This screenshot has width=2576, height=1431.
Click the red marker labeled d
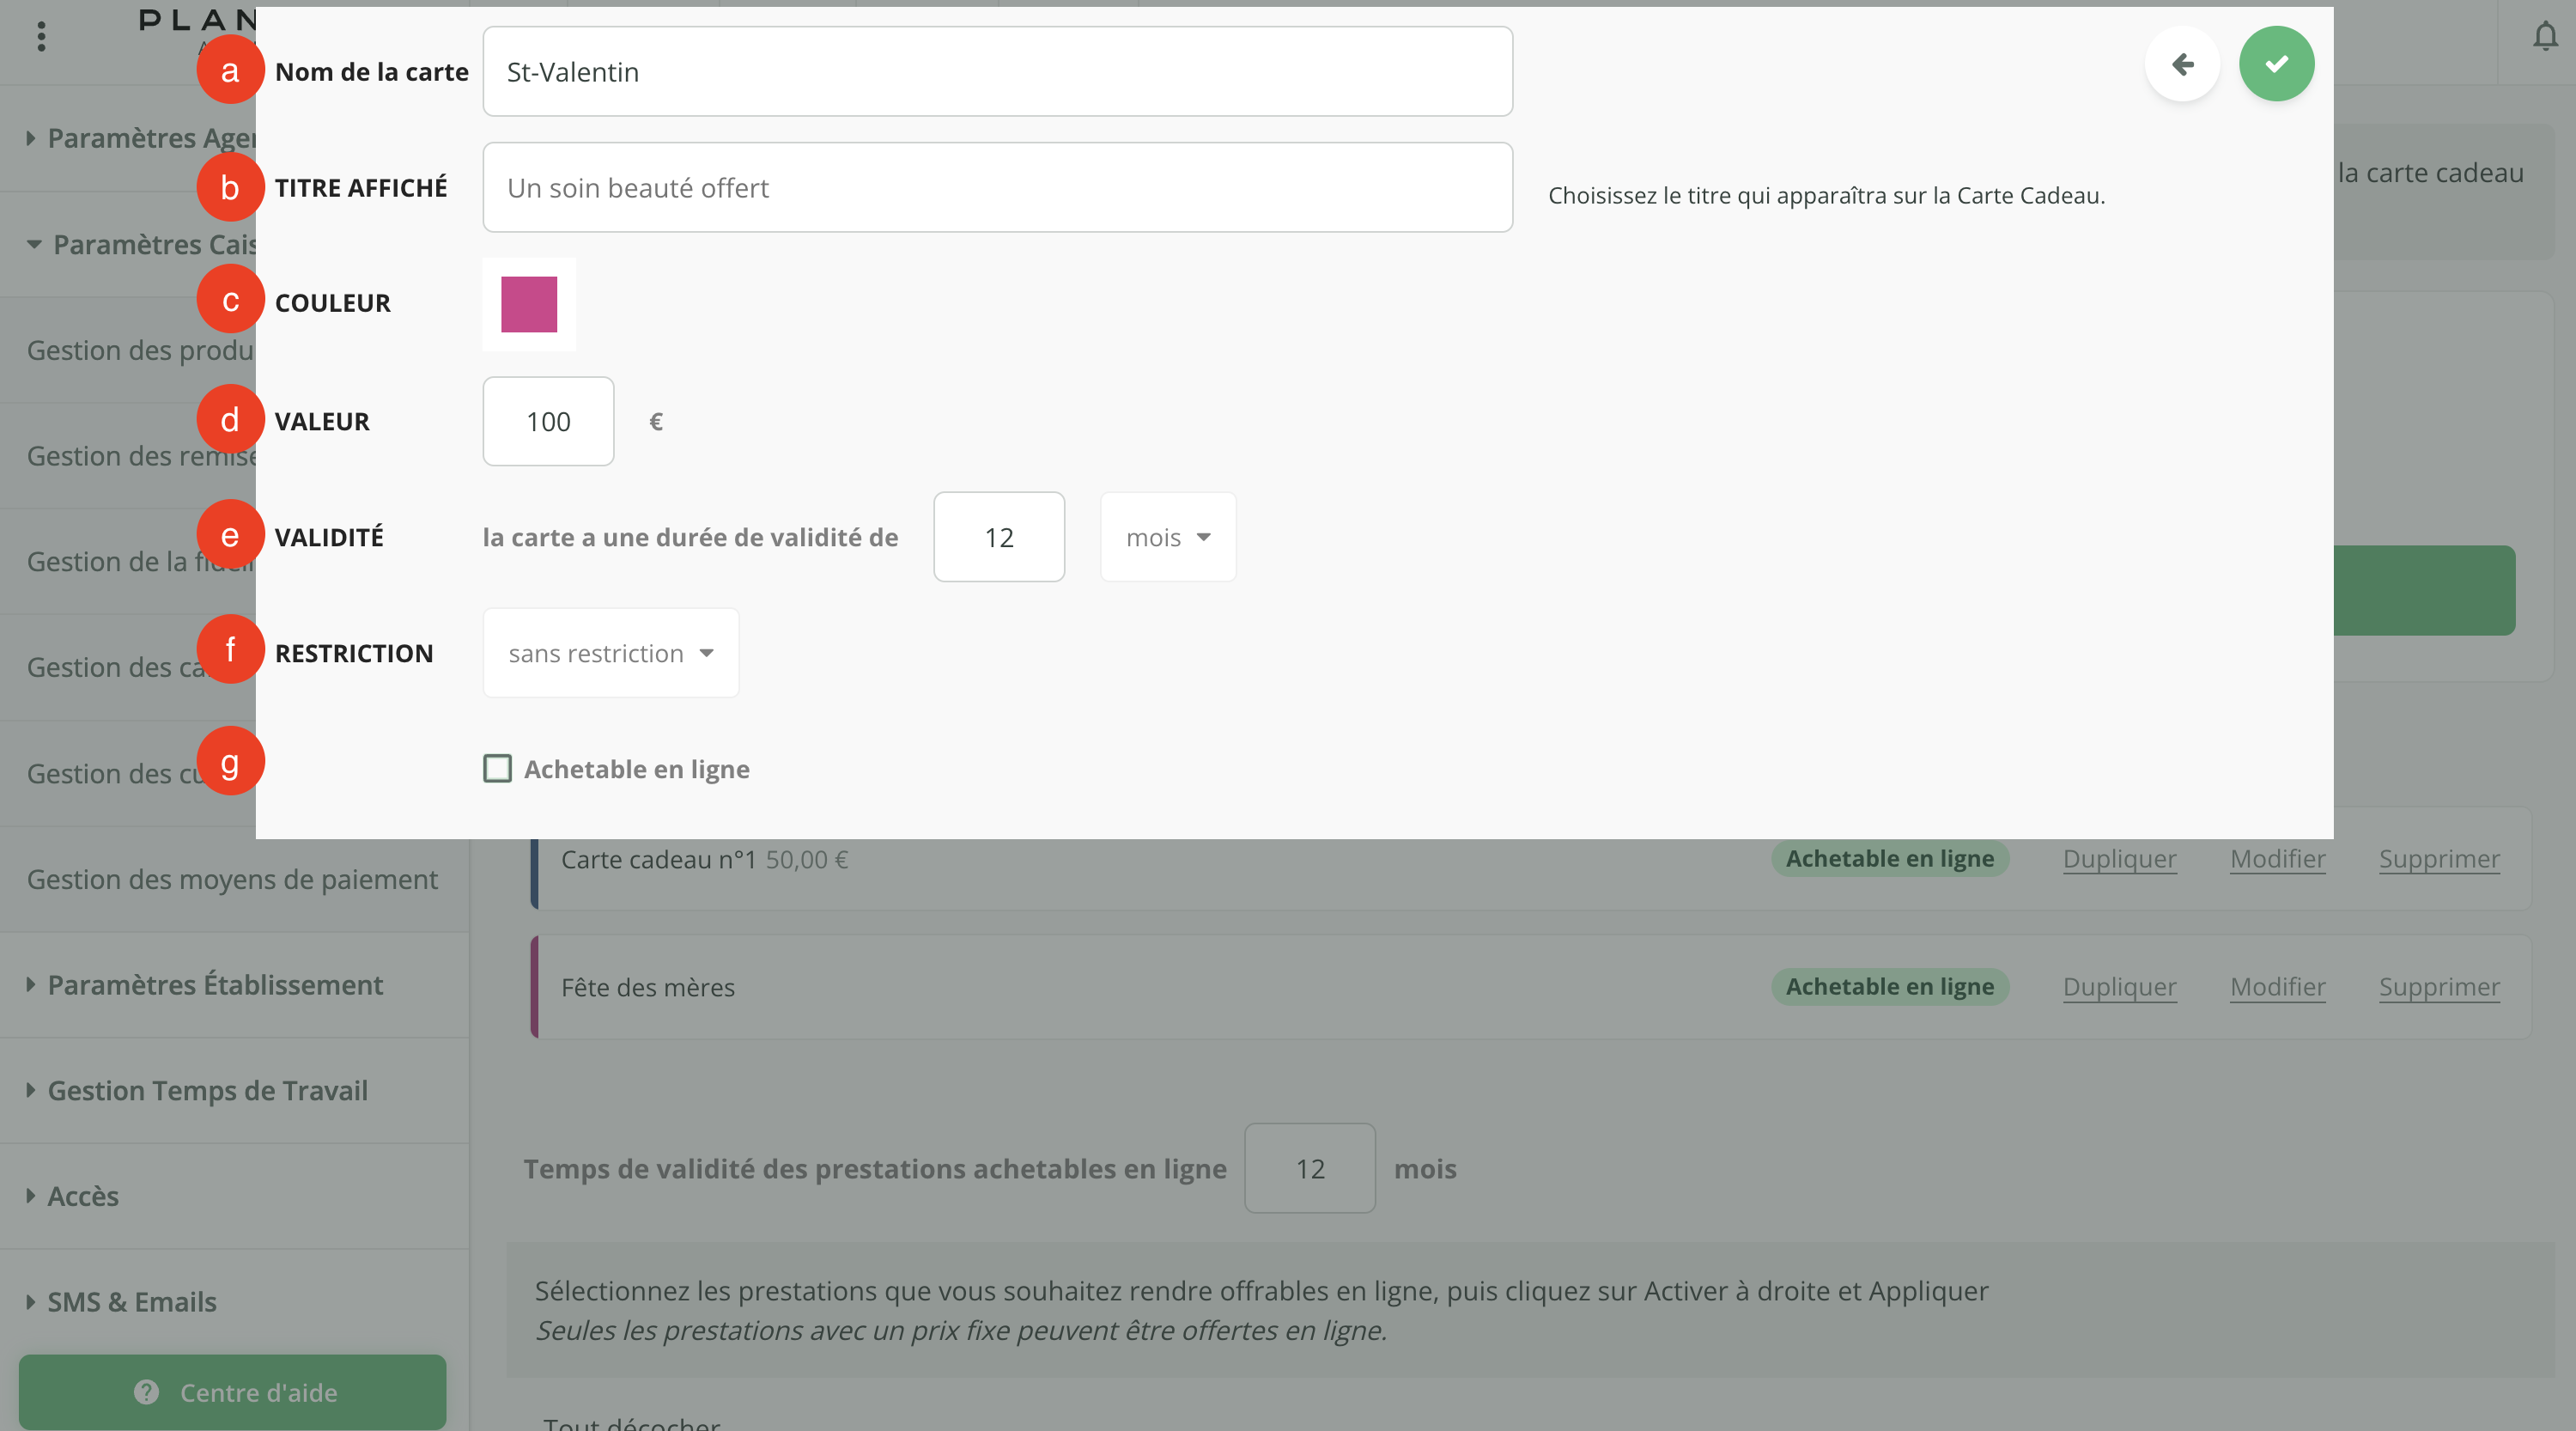230,420
